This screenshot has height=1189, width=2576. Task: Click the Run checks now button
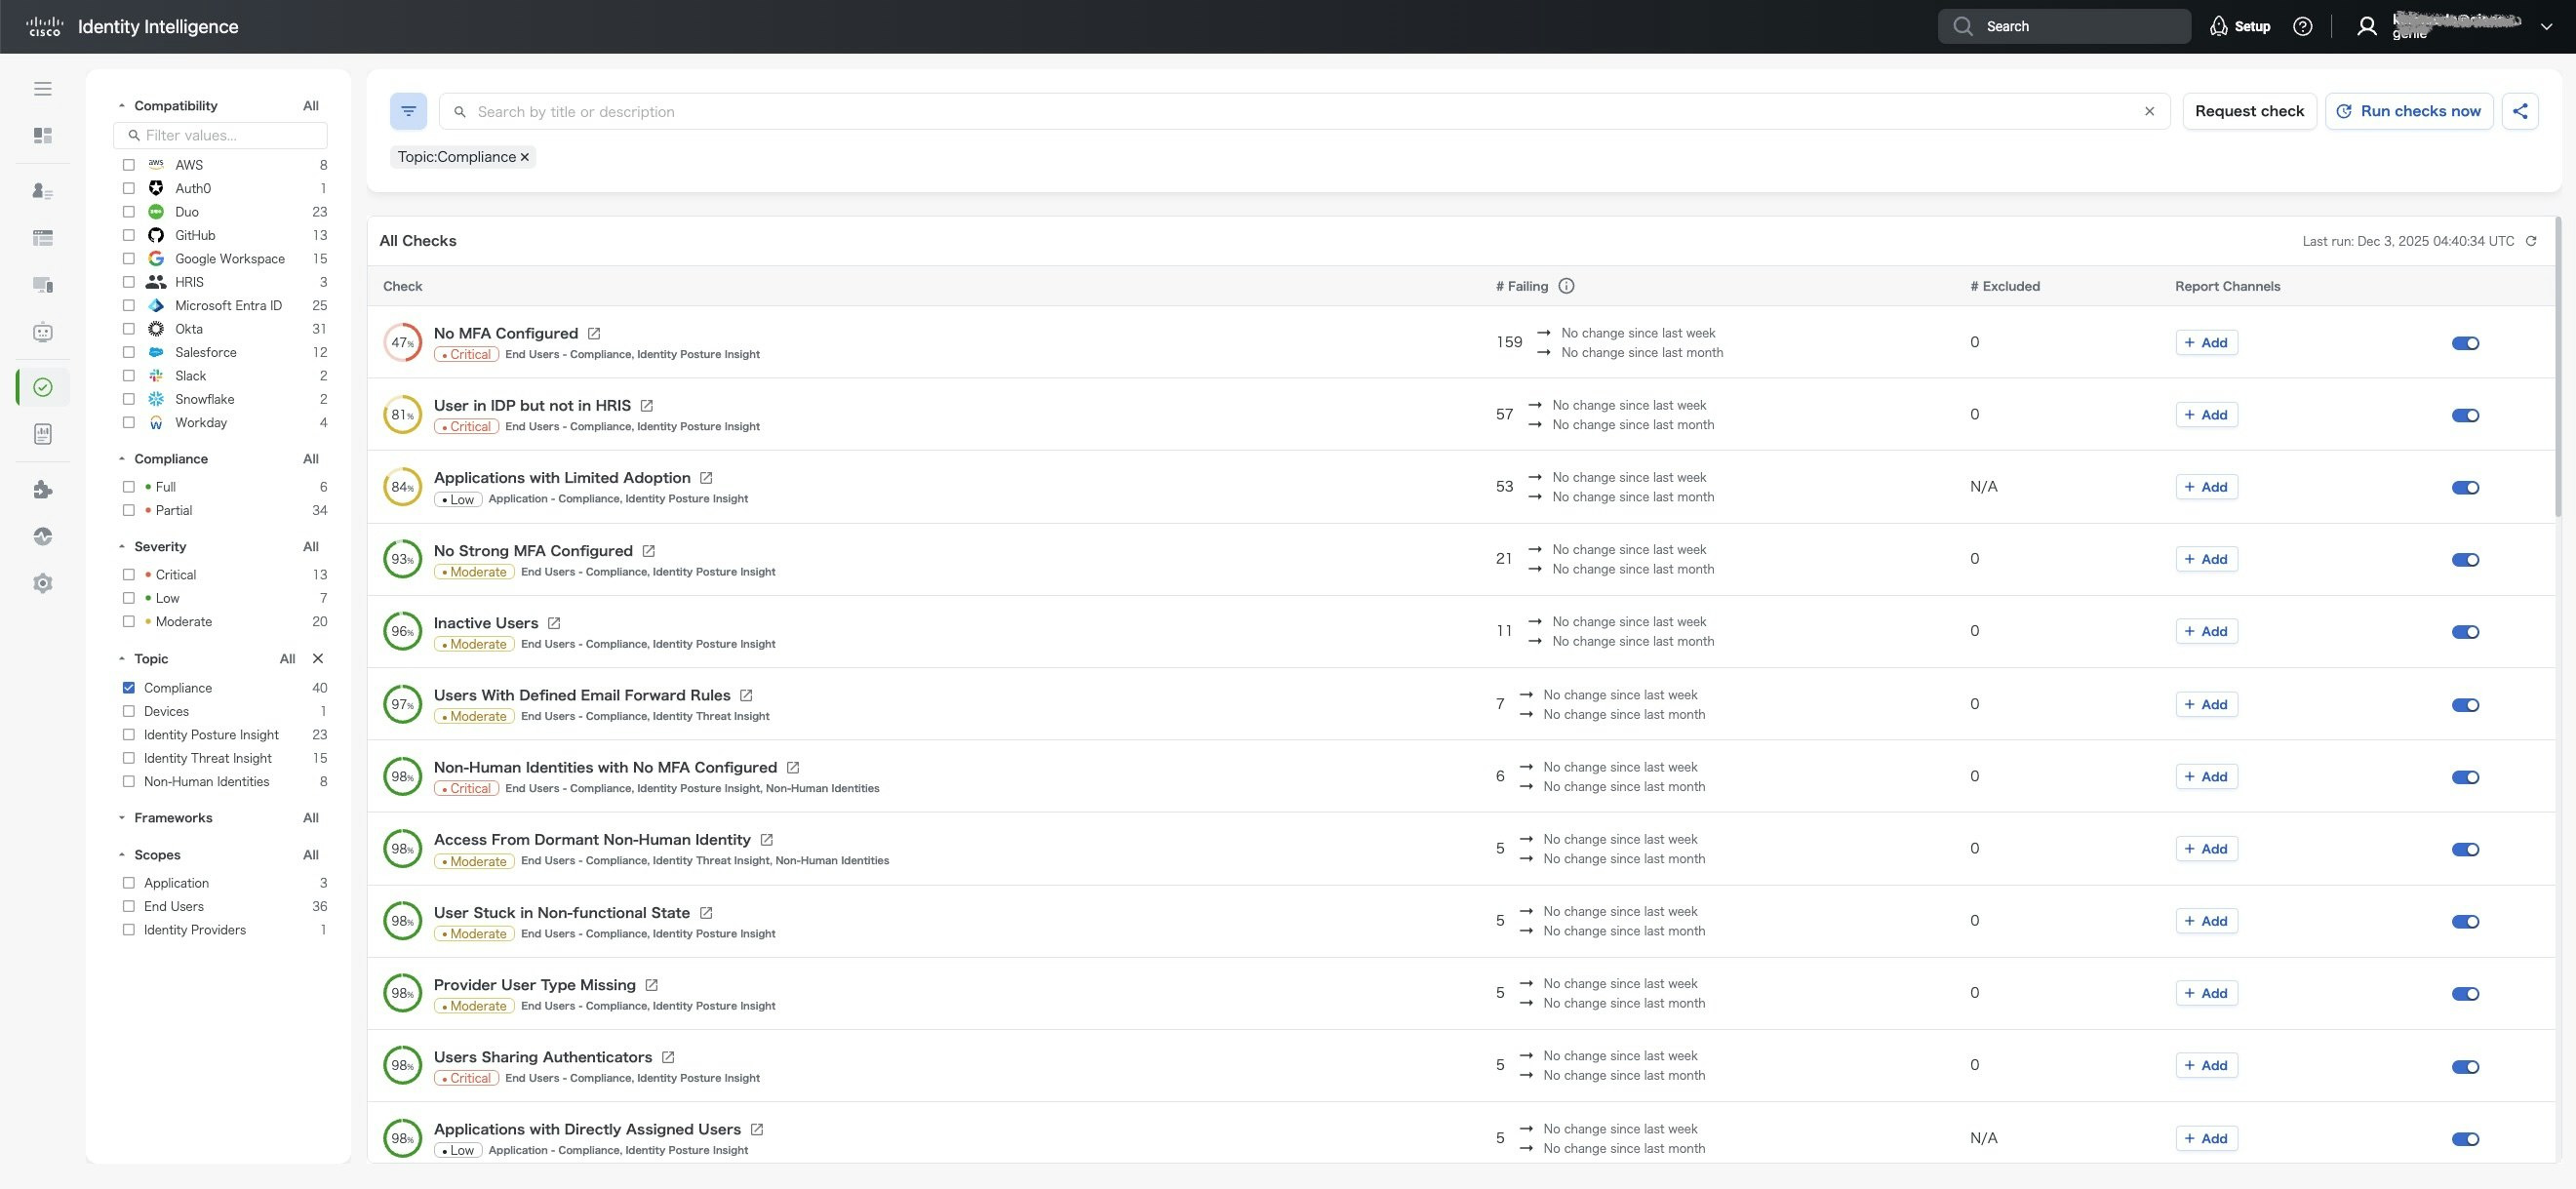pyautogui.click(x=2409, y=111)
